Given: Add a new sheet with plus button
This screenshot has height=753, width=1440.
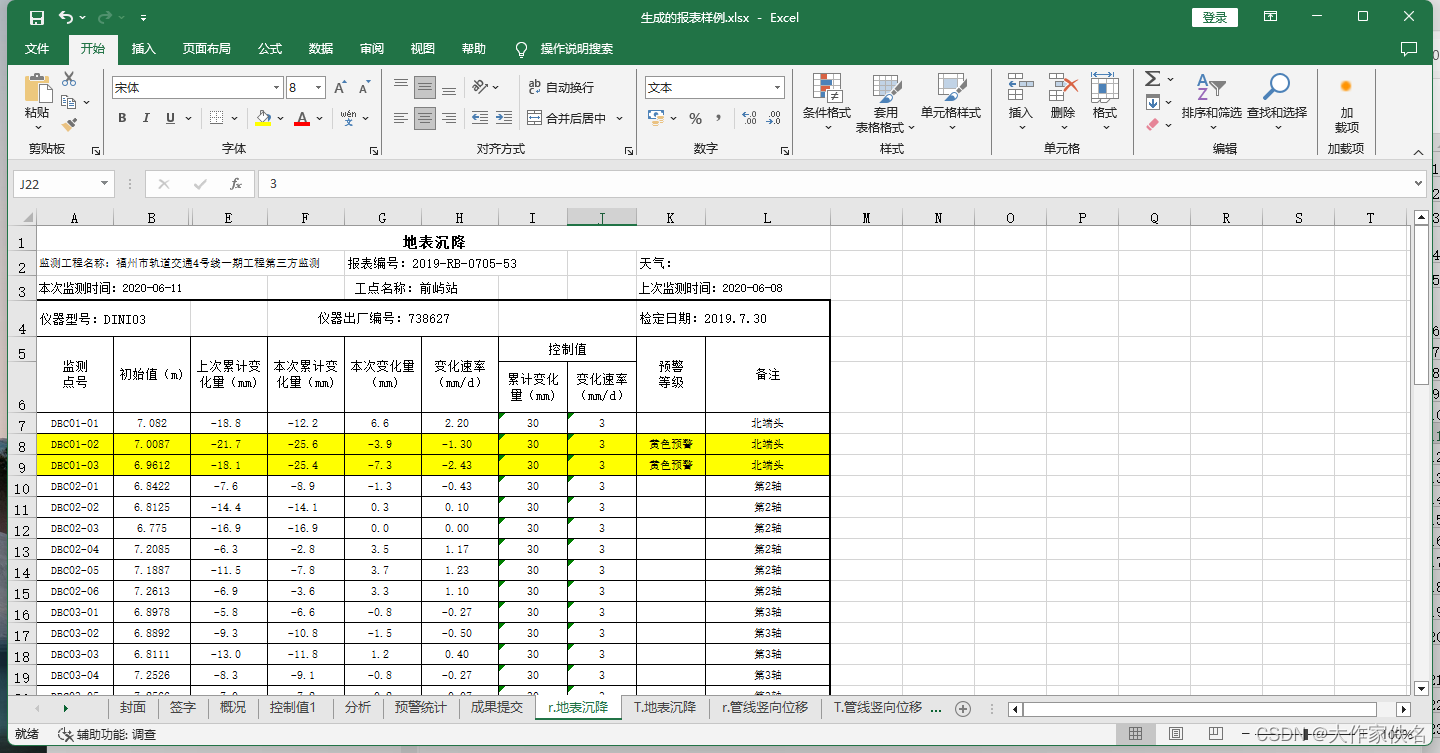Looking at the screenshot, I should (x=963, y=708).
